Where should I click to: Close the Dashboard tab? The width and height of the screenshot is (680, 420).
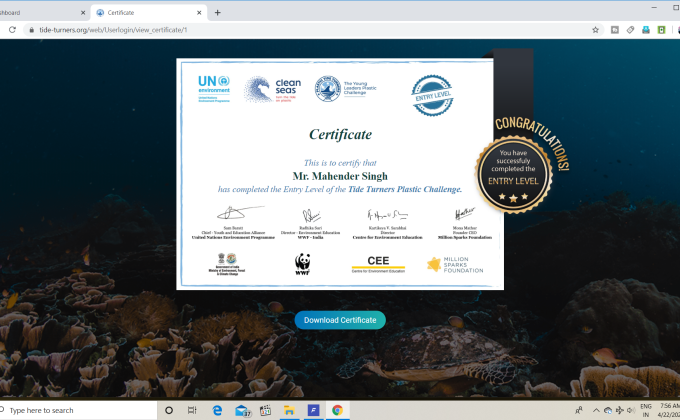(x=83, y=13)
